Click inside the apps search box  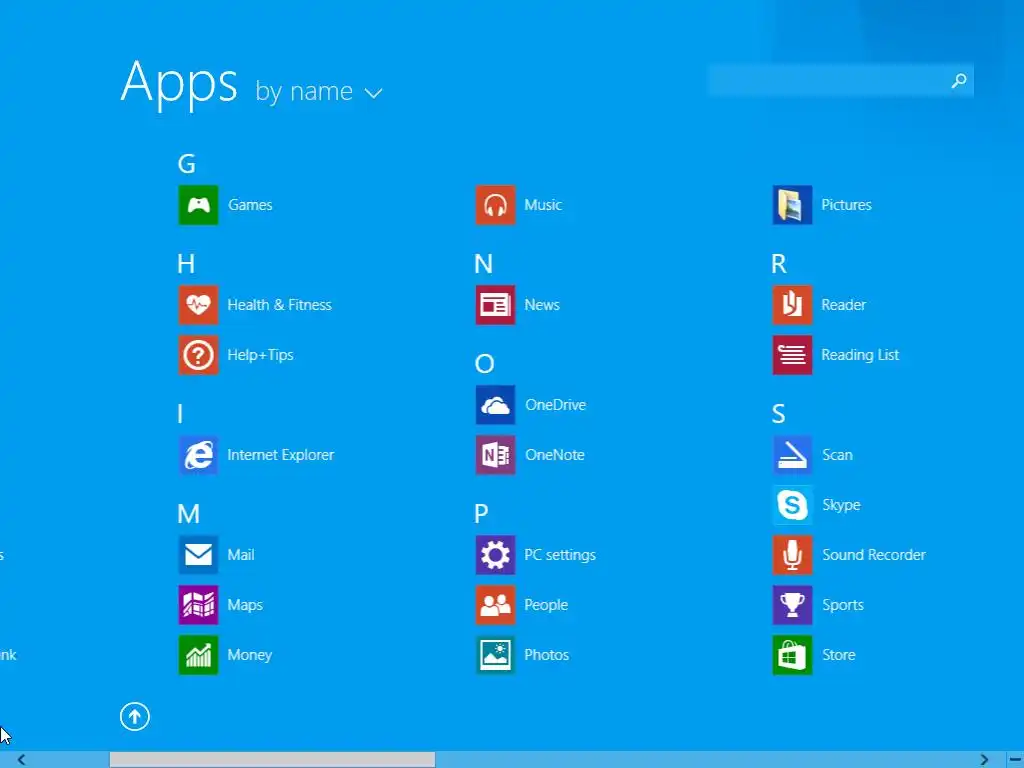click(840, 81)
